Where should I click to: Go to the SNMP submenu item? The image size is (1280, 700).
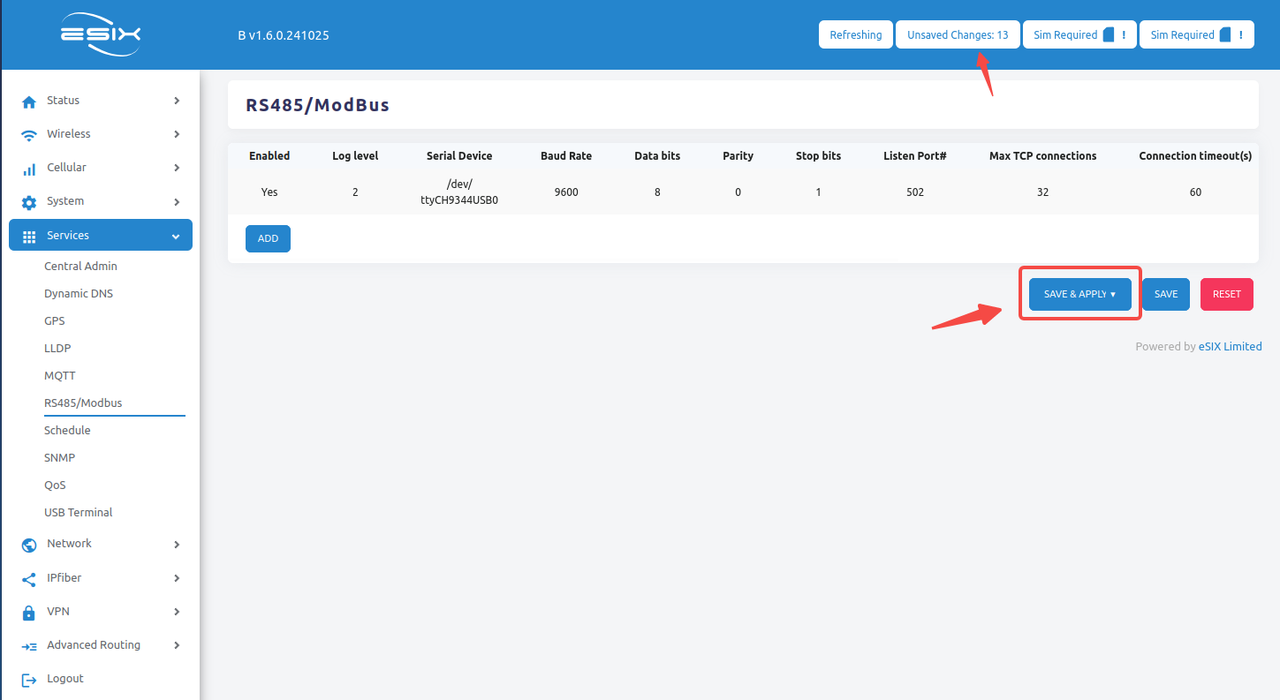[59, 458]
